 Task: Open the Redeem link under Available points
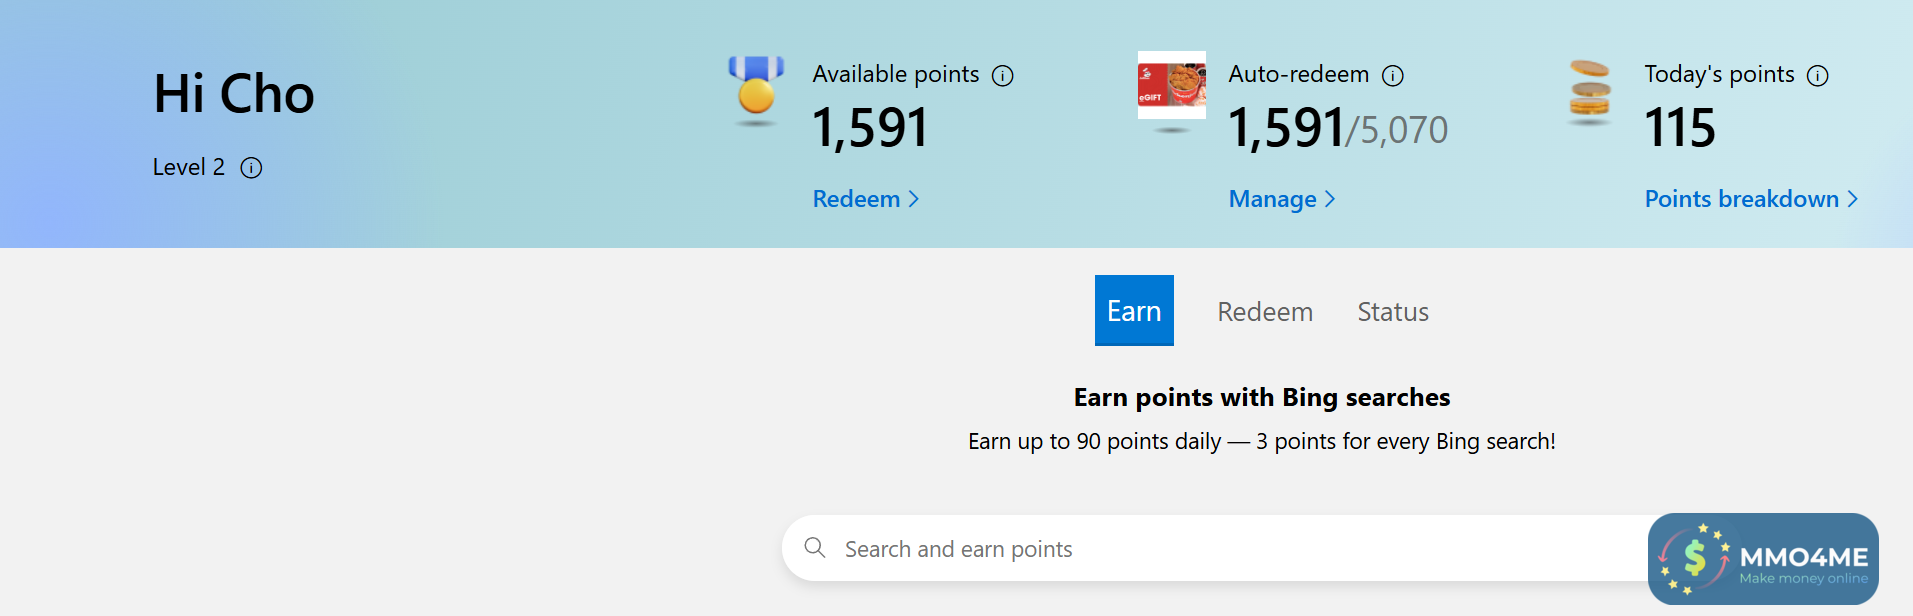[x=856, y=199]
